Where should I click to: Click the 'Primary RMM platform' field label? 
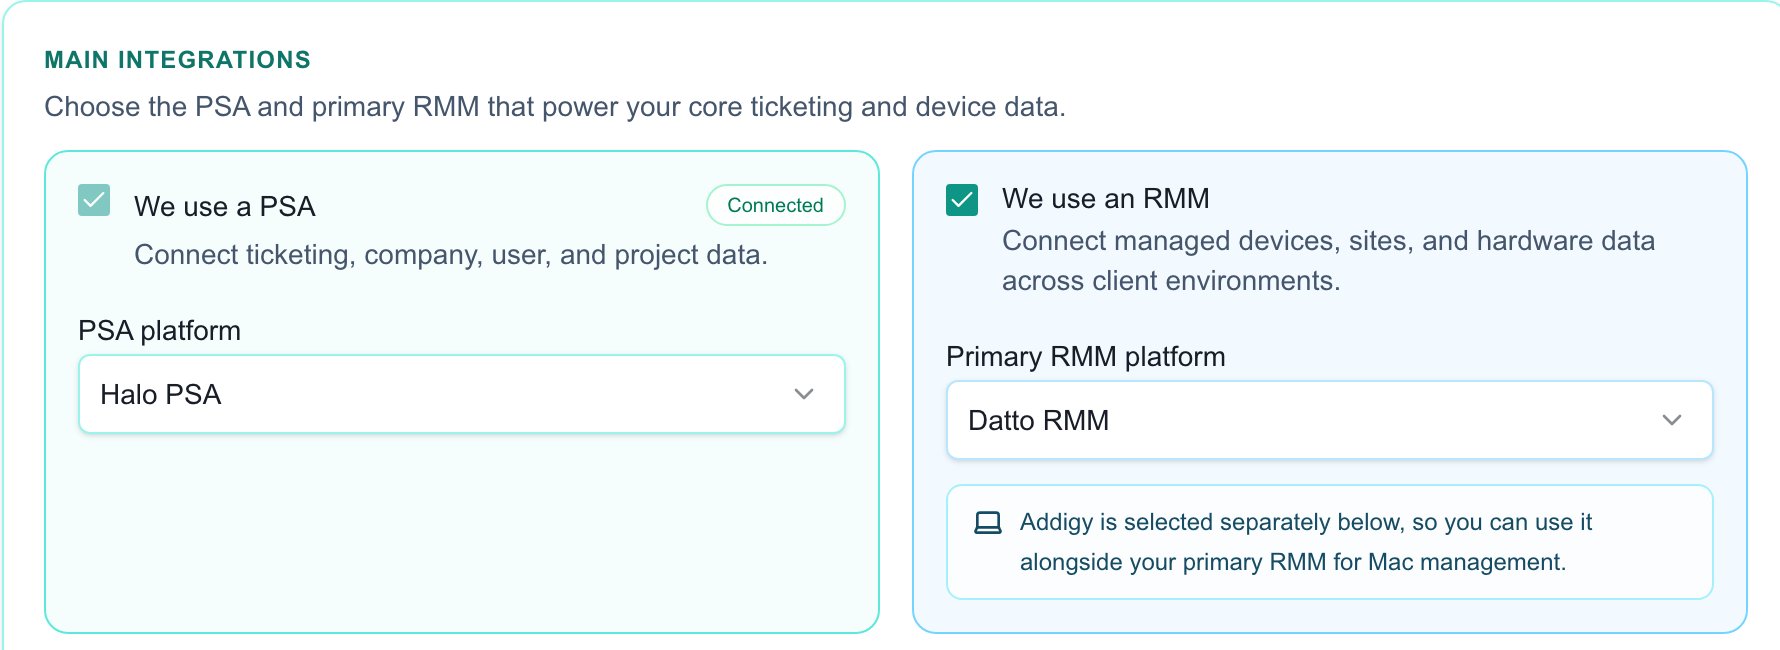pyautogui.click(x=1086, y=357)
